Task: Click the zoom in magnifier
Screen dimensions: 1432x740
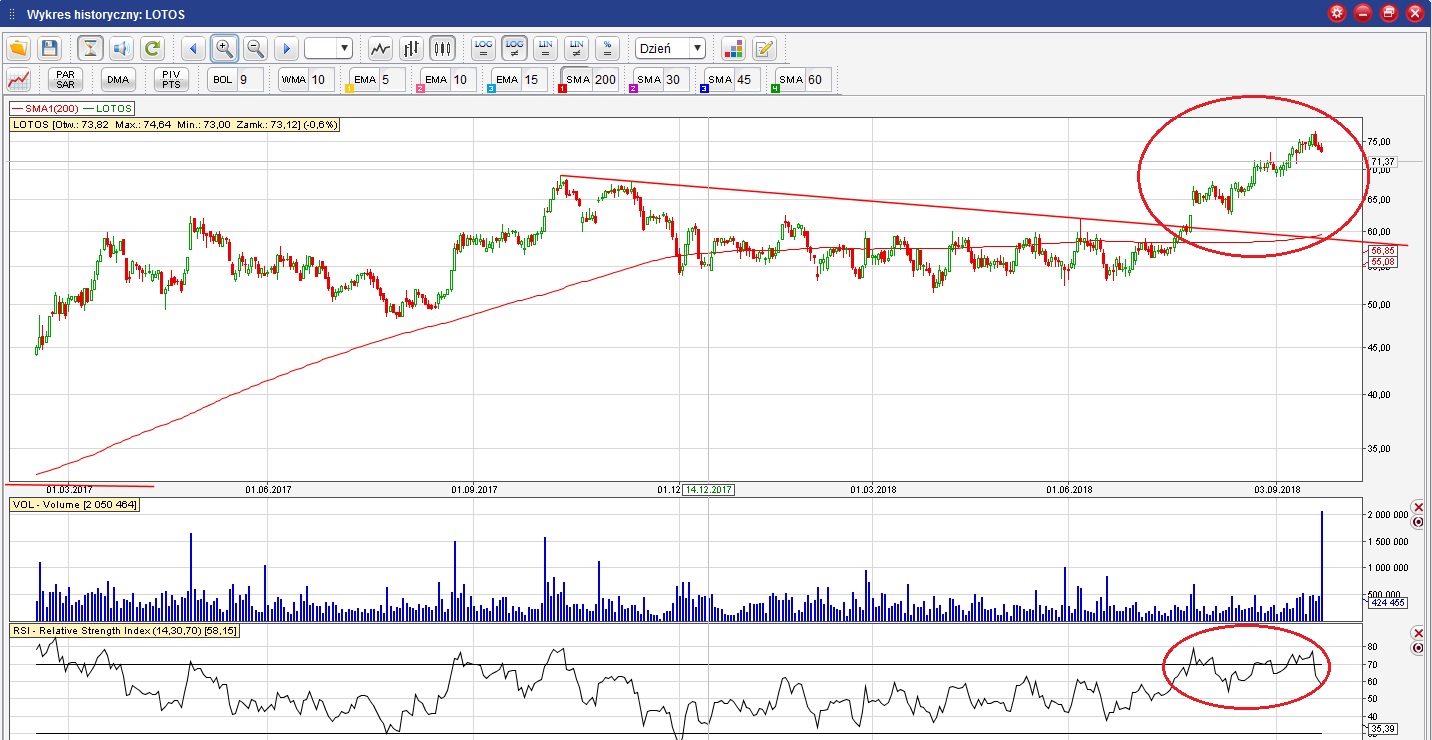Action: pyautogui.click(x=224, y=48)
